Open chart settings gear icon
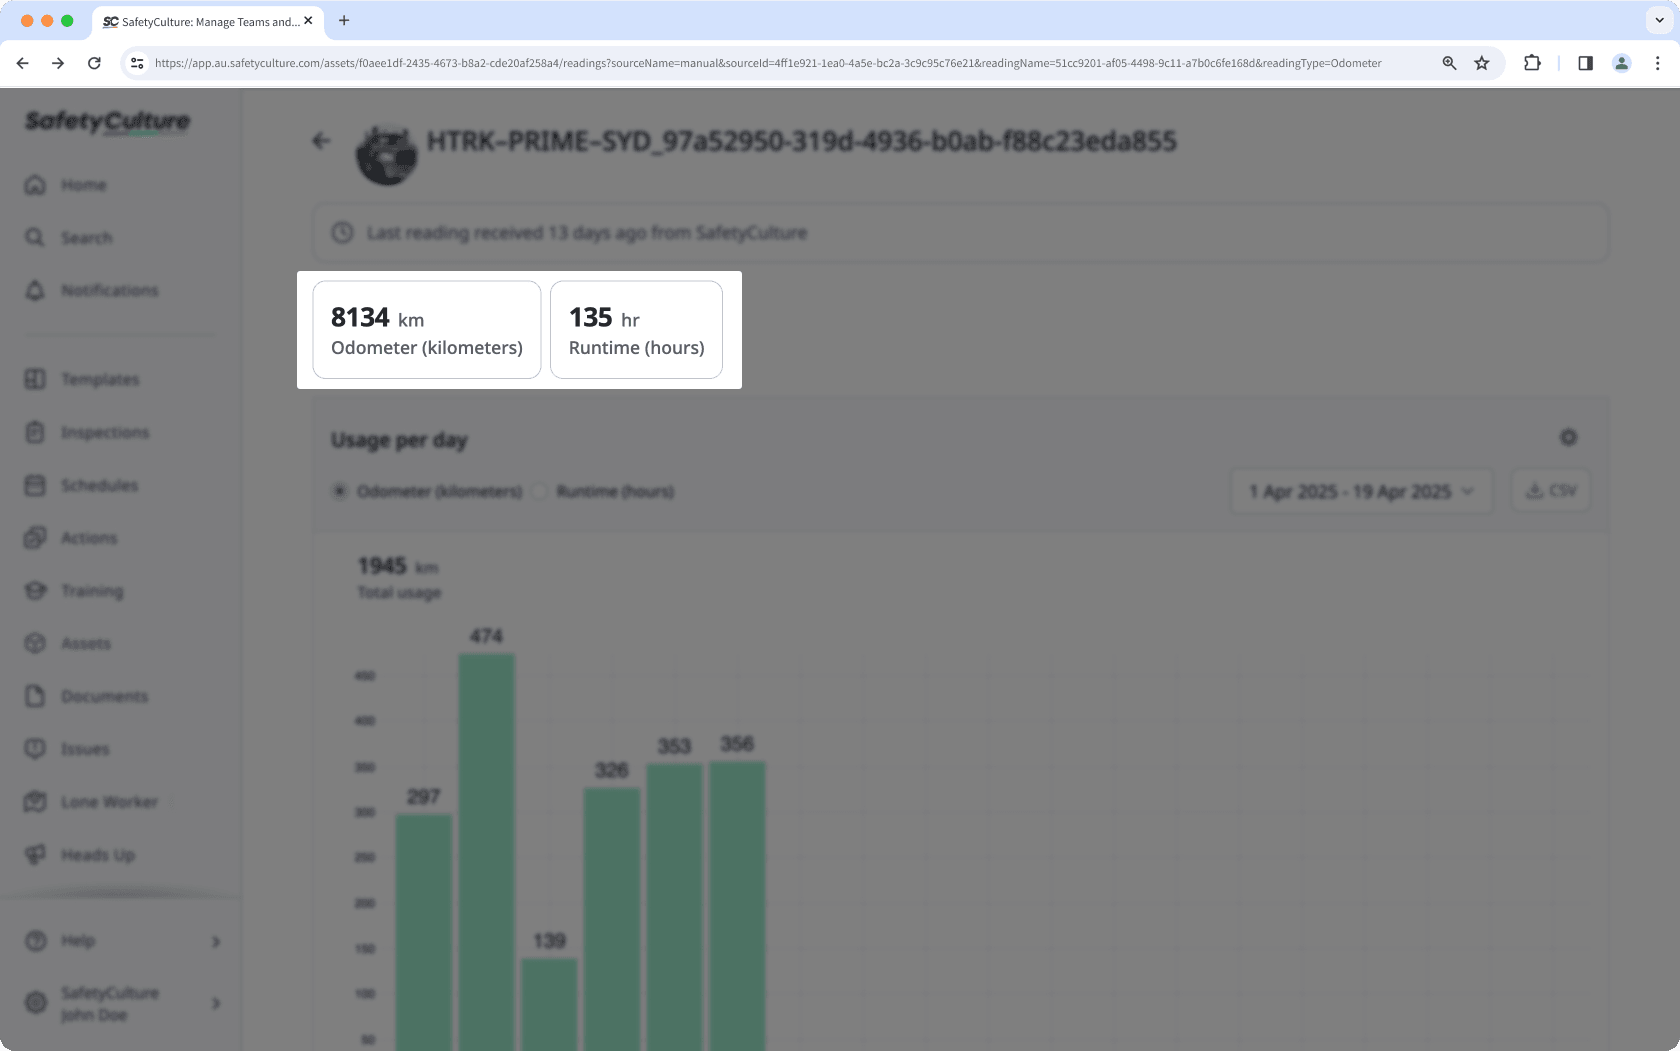The width and height of the screenshot is (1680, 1051). click(x=1568, y=438)
